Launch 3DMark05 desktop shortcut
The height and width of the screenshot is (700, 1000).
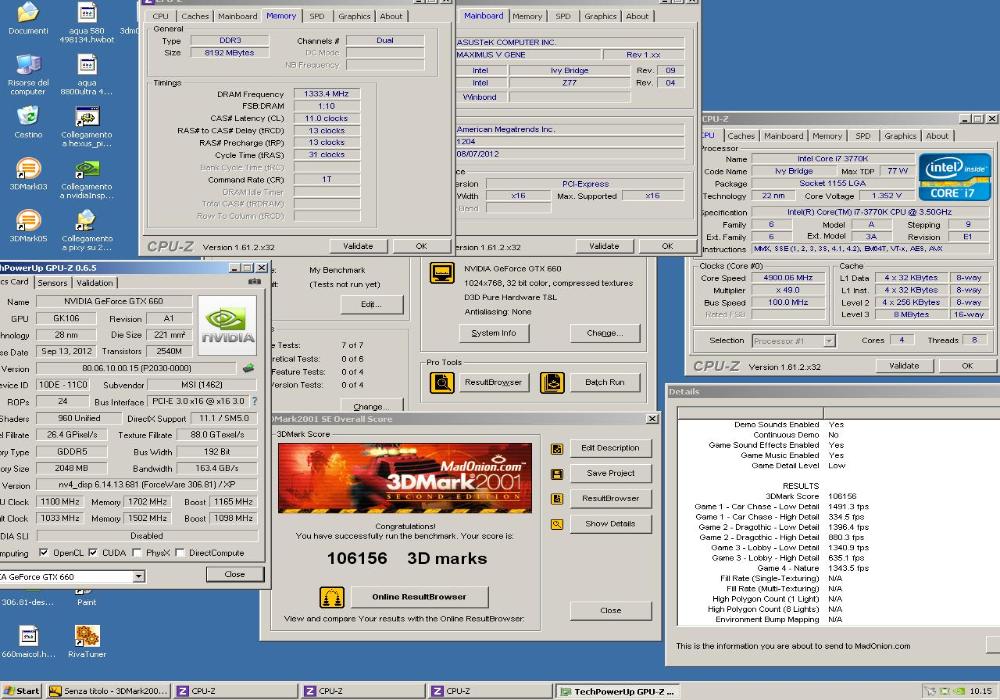tap(28, 226)
